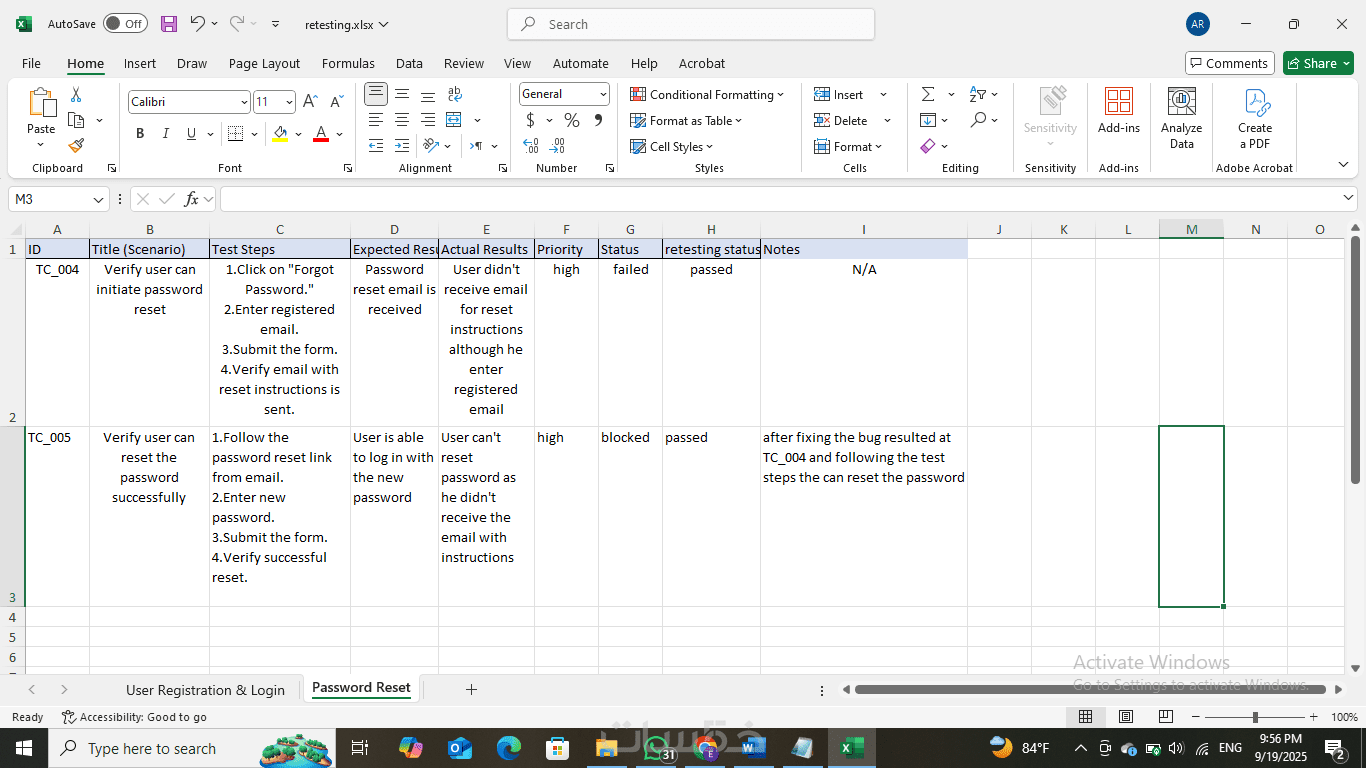Insert function with fx icon
The height and width of the screenshot is (768, 1366).
(191, 199)
